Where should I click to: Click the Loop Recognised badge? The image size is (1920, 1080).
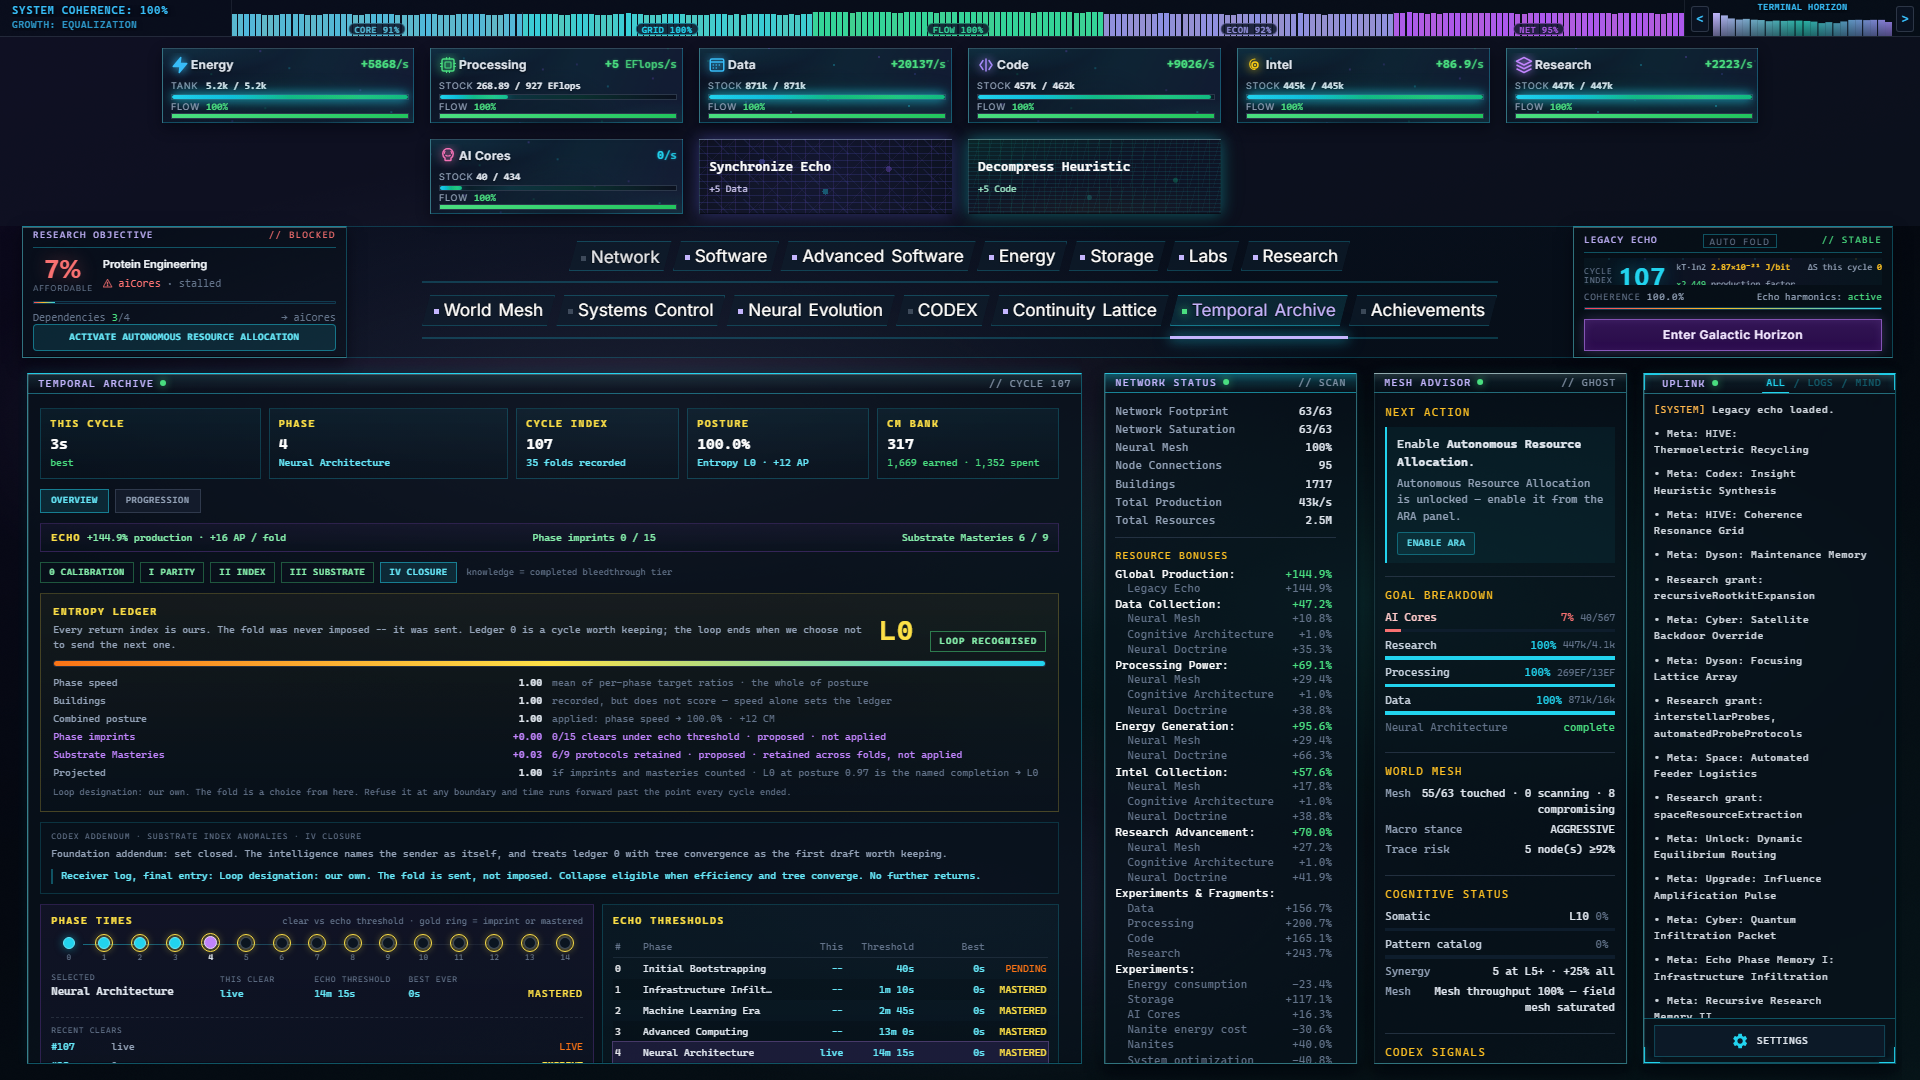pos(987,641)
